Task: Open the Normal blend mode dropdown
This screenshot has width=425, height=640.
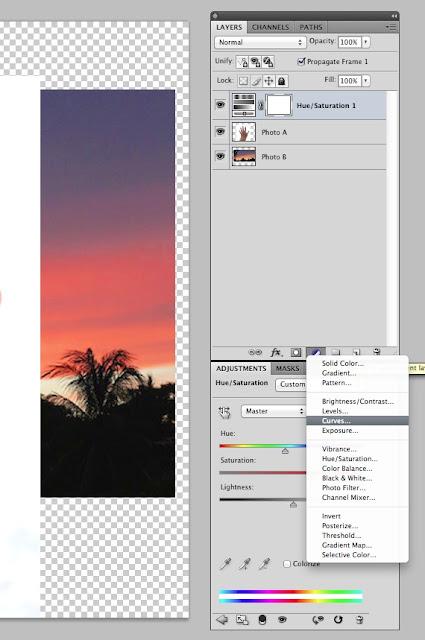Action: click(x=260, y=42)
